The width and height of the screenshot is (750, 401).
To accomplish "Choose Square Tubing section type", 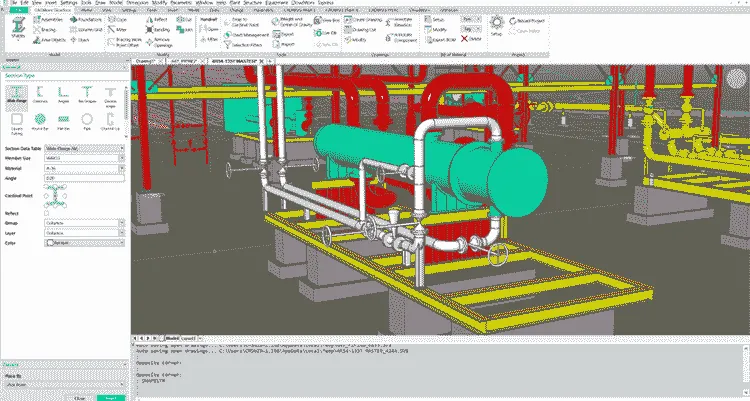I will tap(17, 123).
